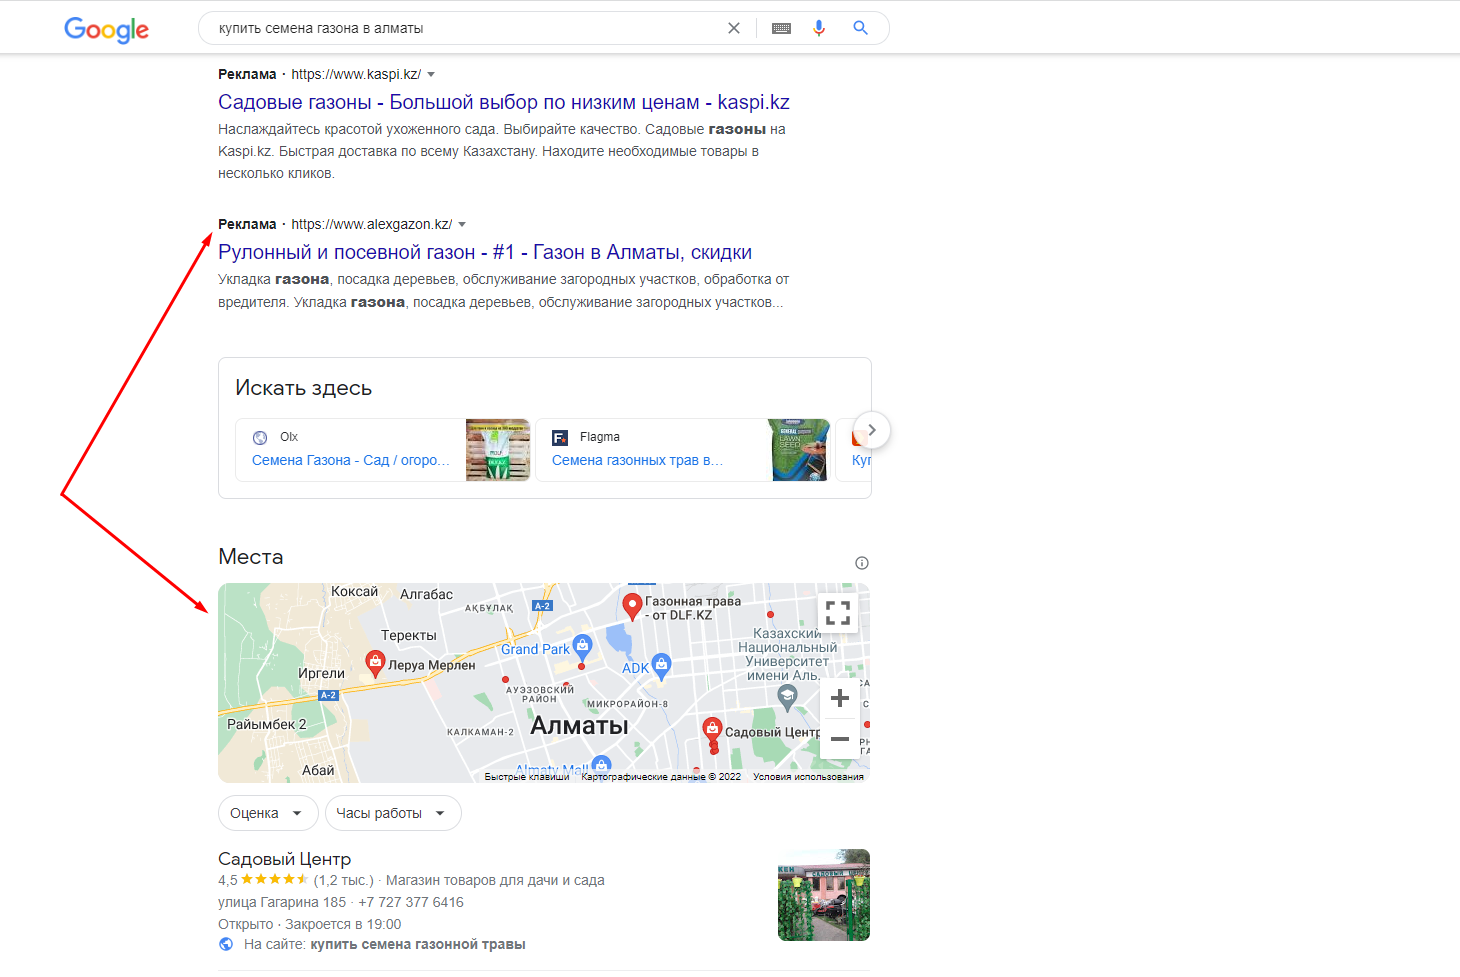Clear the search query with X icon

(x=734, y=28)
